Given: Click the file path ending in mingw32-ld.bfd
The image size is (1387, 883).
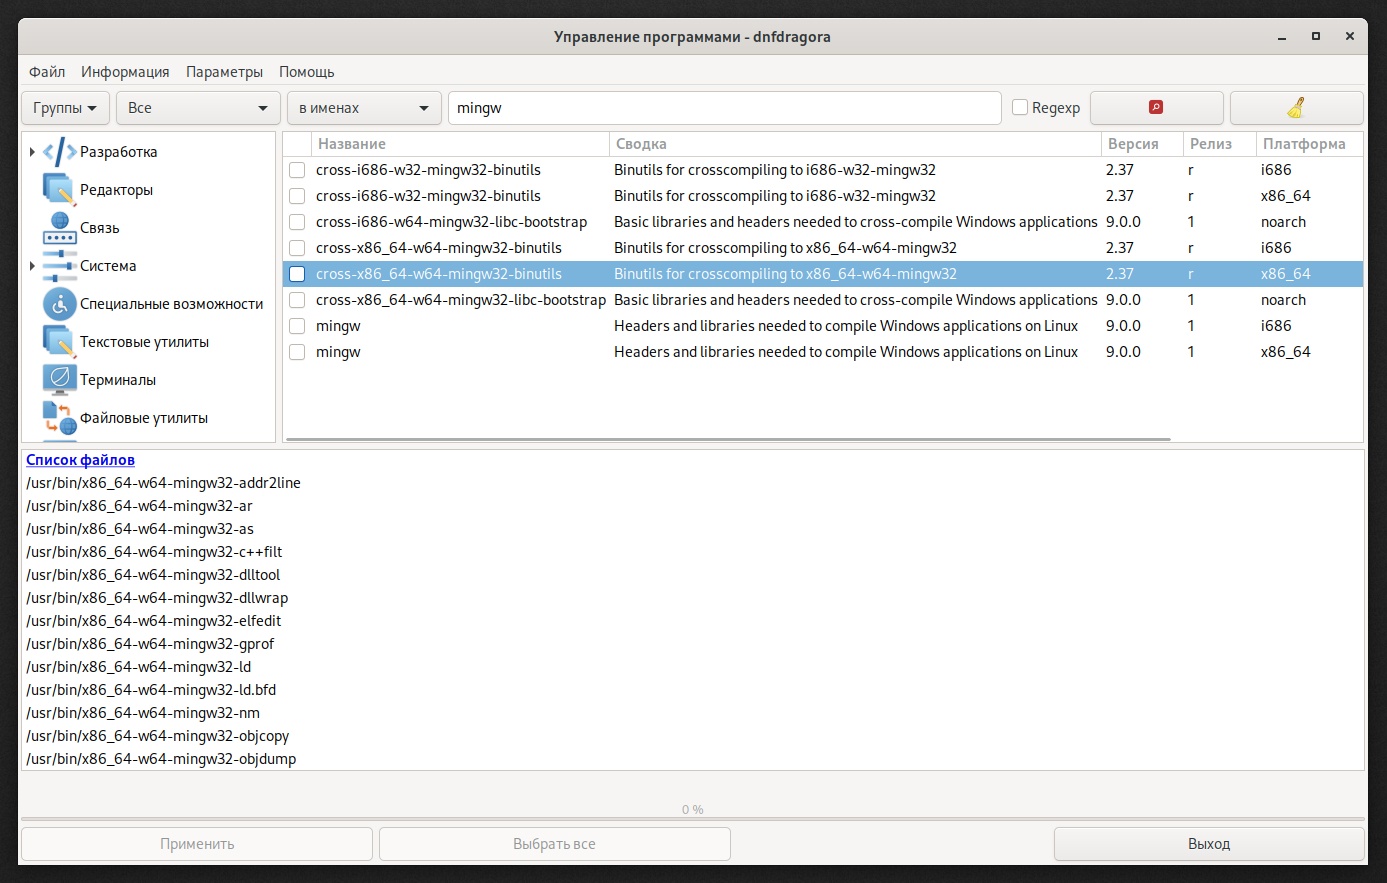Looking at the screenshot, I should 151,690.
